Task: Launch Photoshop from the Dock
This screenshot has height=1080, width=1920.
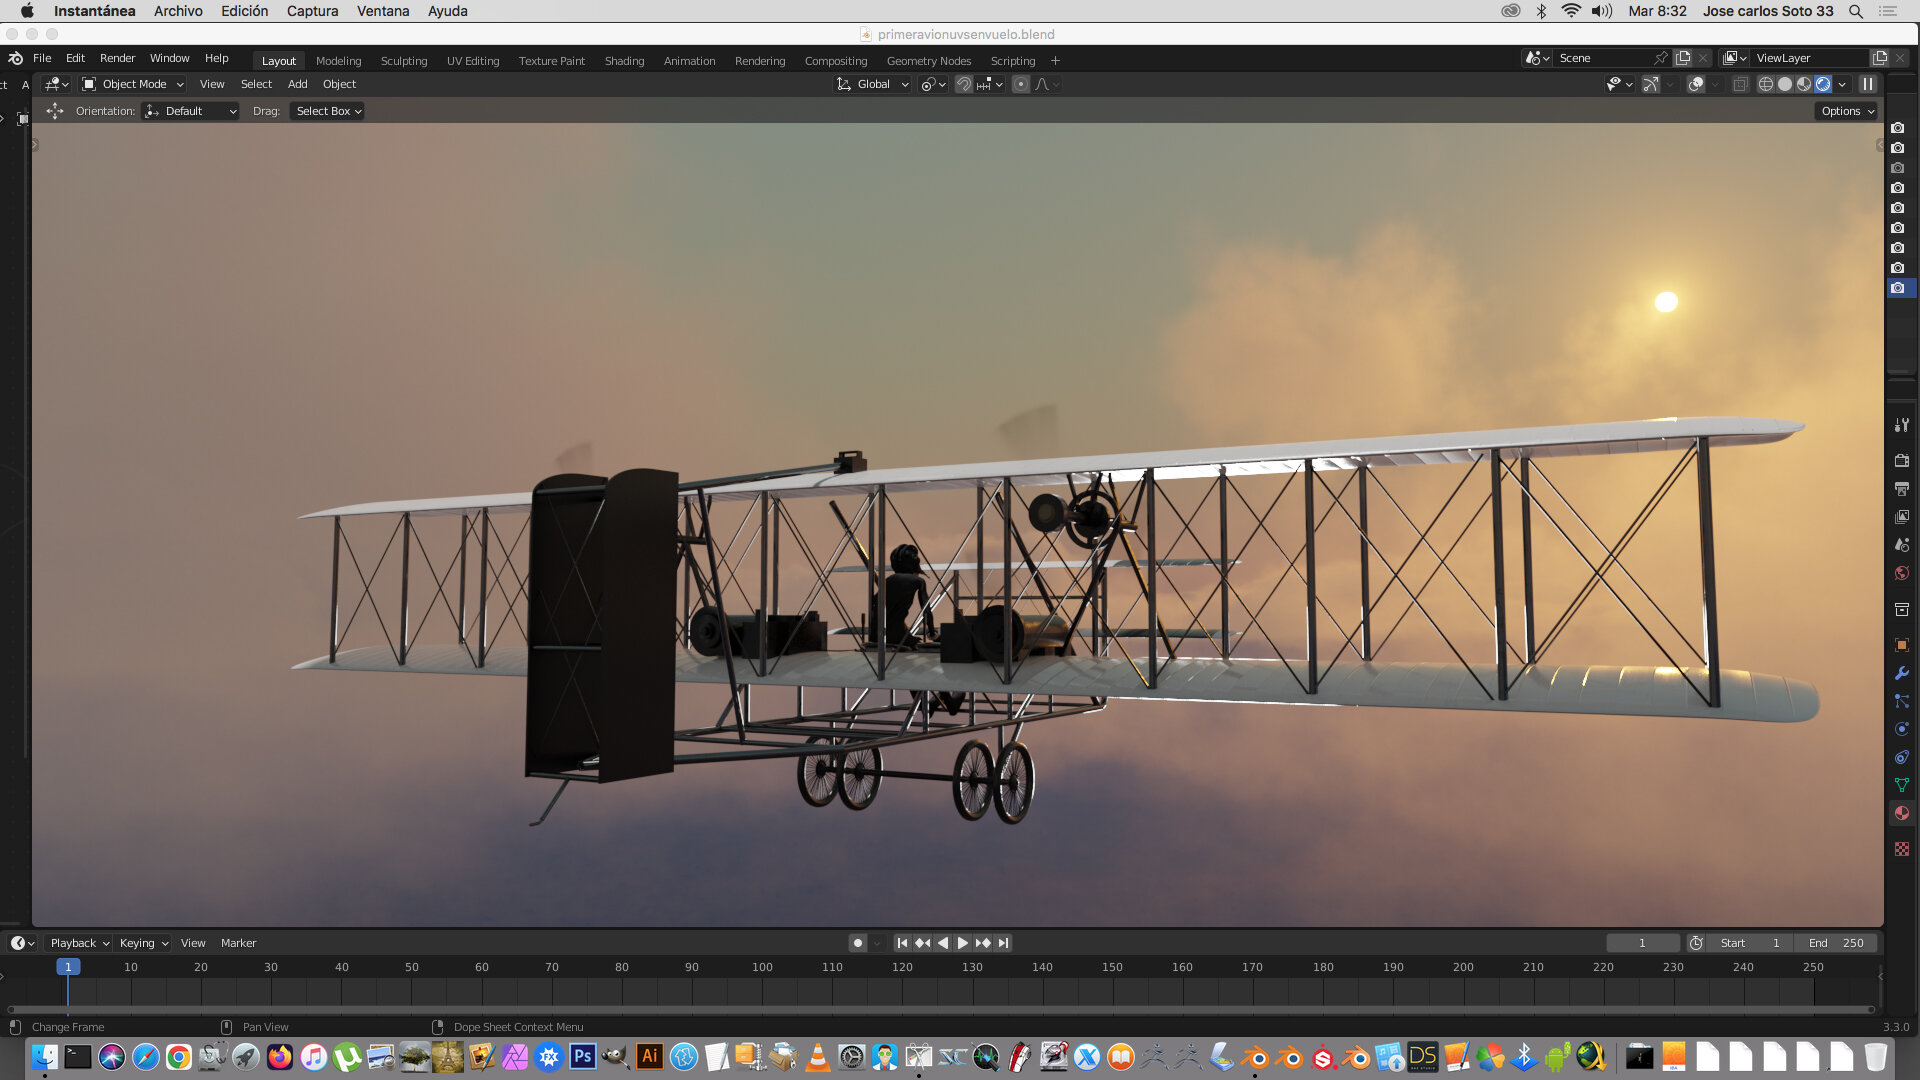Action: (582, 1056)
